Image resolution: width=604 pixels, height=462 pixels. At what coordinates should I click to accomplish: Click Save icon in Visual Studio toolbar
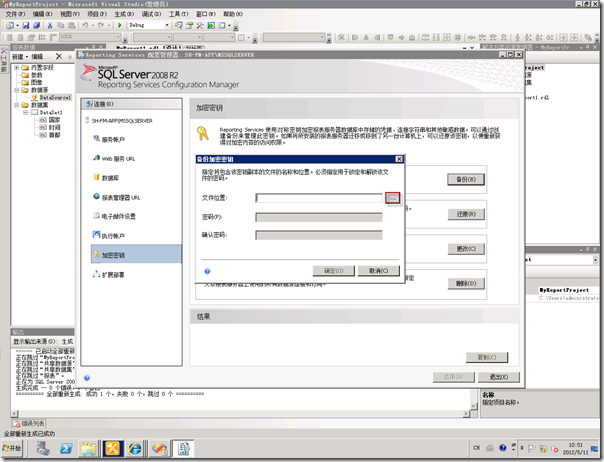26,25
